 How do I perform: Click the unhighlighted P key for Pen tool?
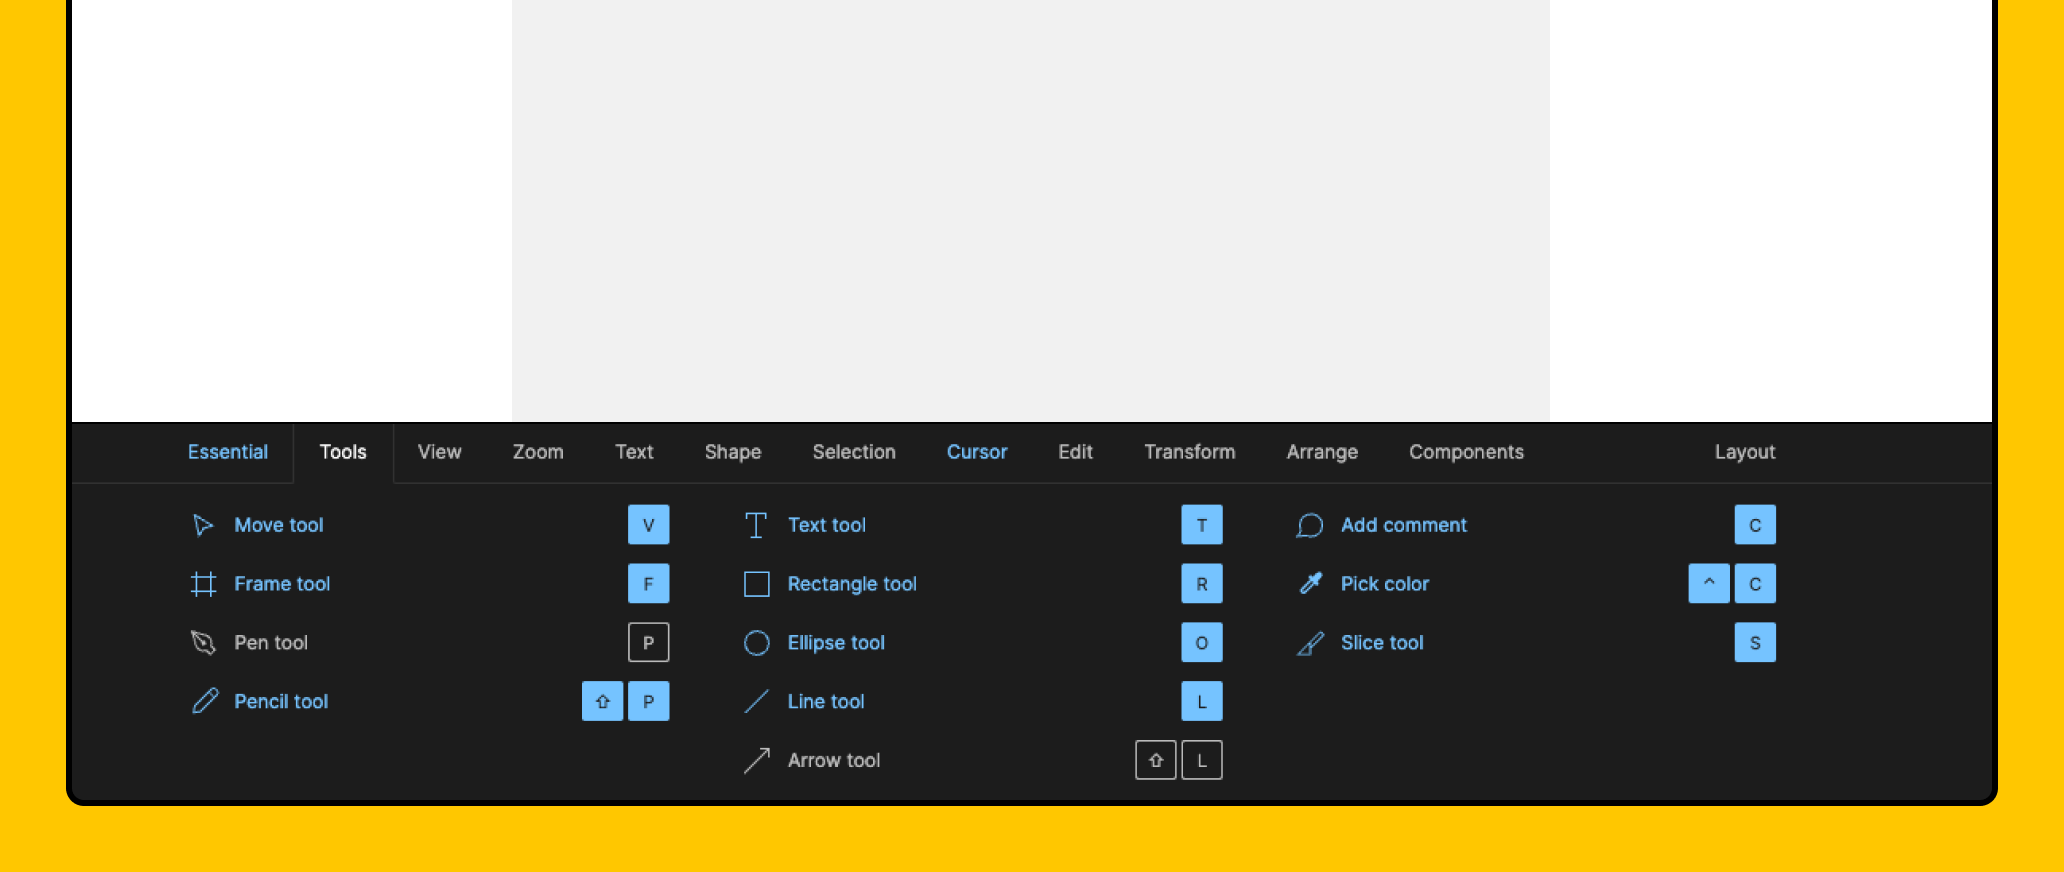(648, 643)
